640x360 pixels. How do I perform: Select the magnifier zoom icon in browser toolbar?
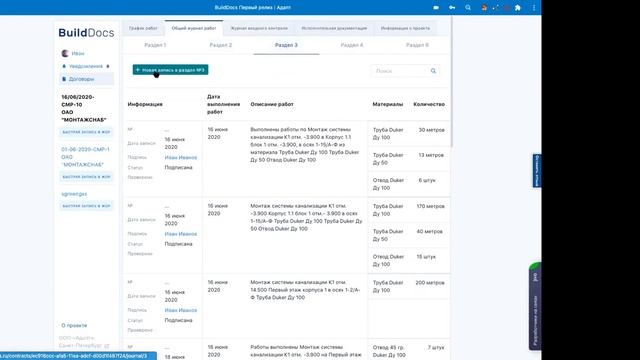point(468,7)
